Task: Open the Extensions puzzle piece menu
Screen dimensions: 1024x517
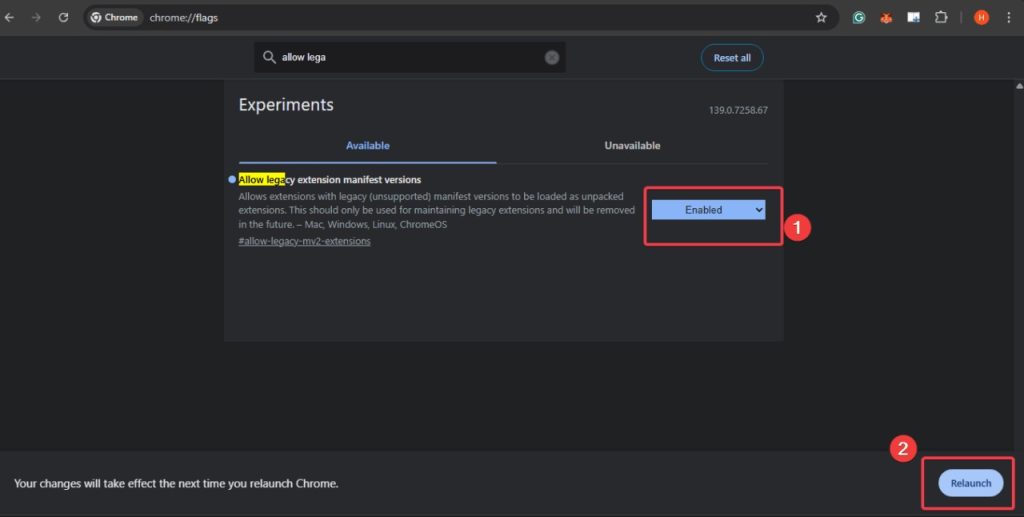Action: click(941, 17)
